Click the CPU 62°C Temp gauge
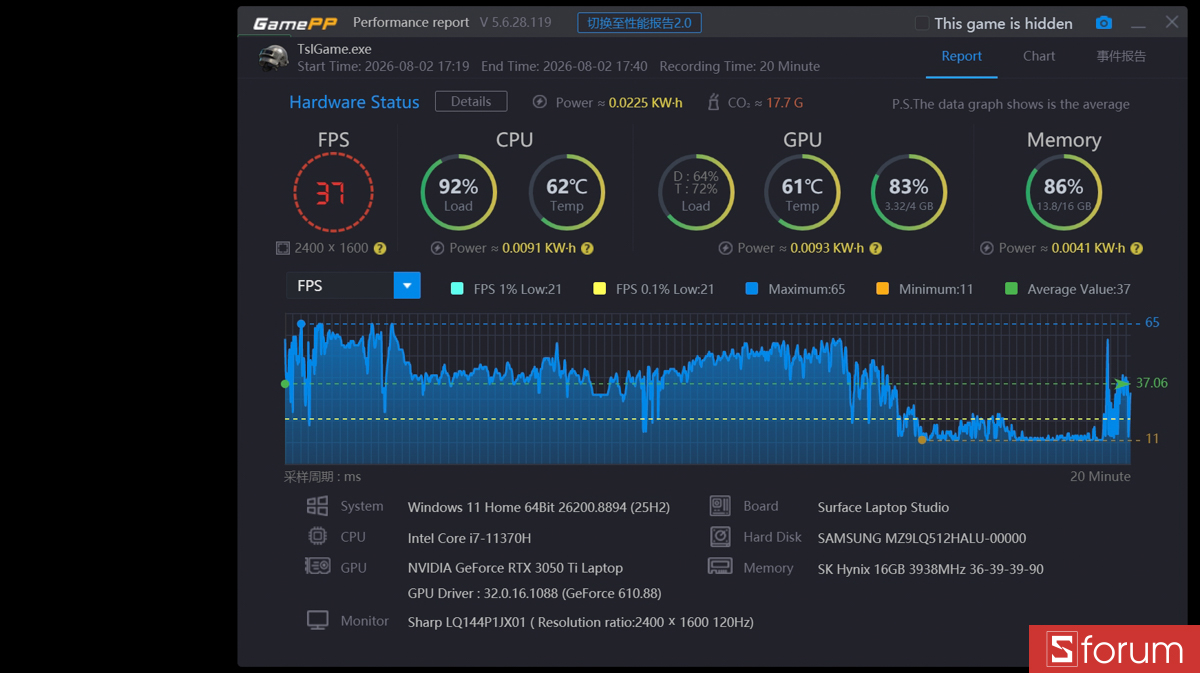This screenshot has width=1200, height=673. point(566,192)
